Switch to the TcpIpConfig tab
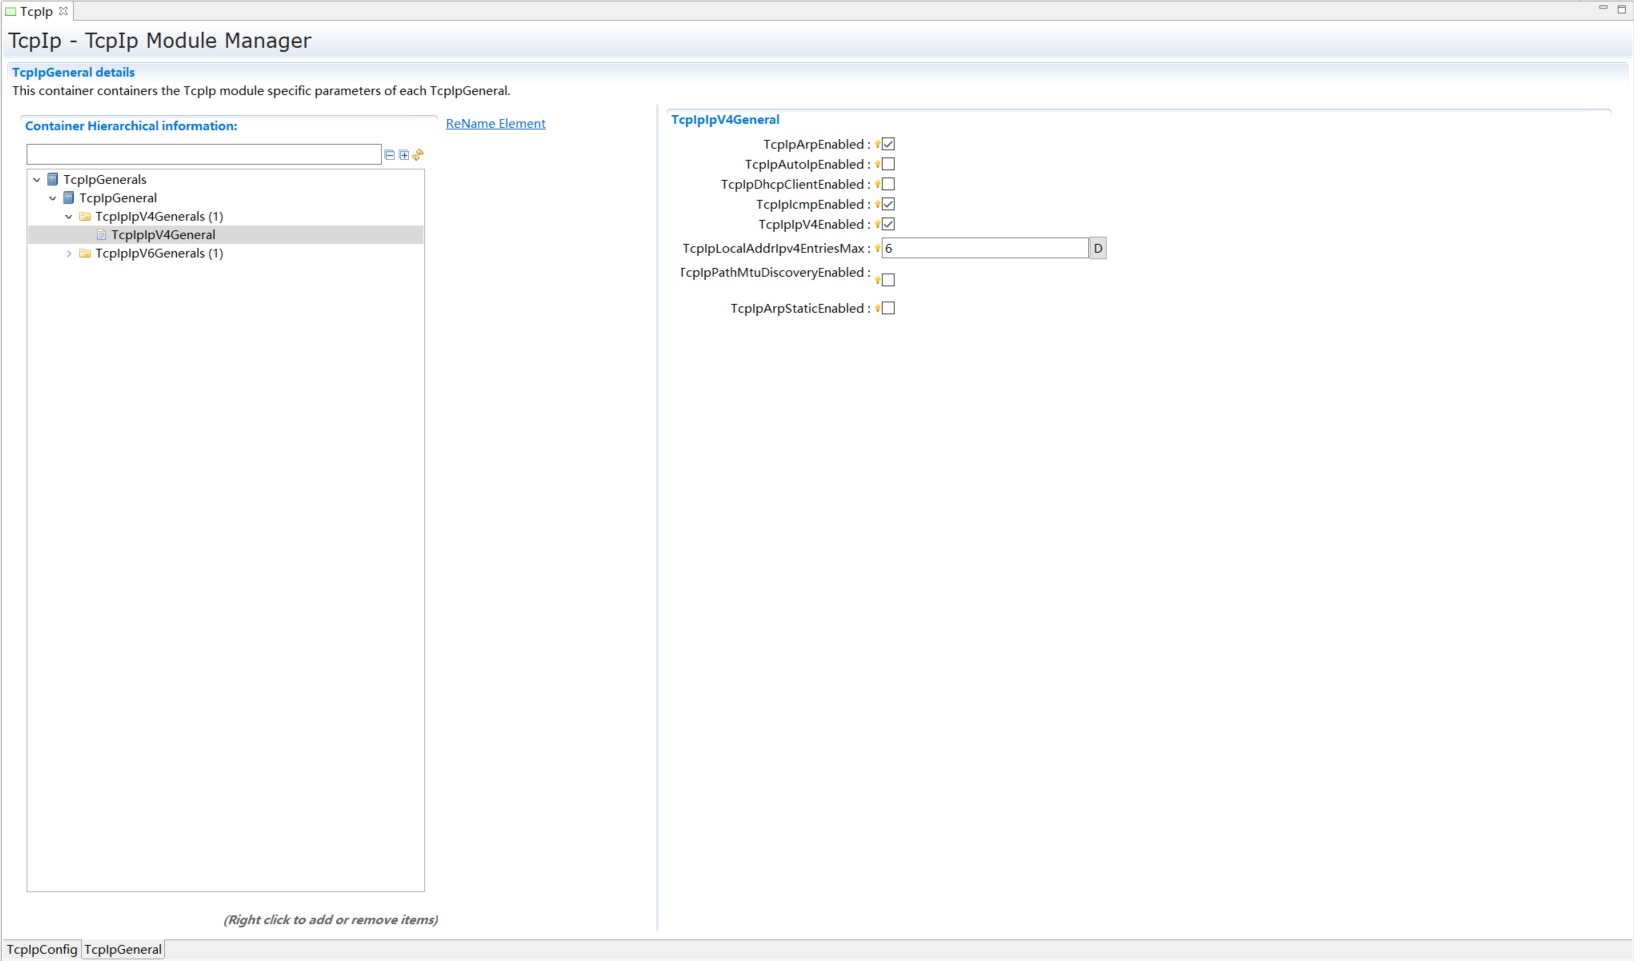 point(42,949)
